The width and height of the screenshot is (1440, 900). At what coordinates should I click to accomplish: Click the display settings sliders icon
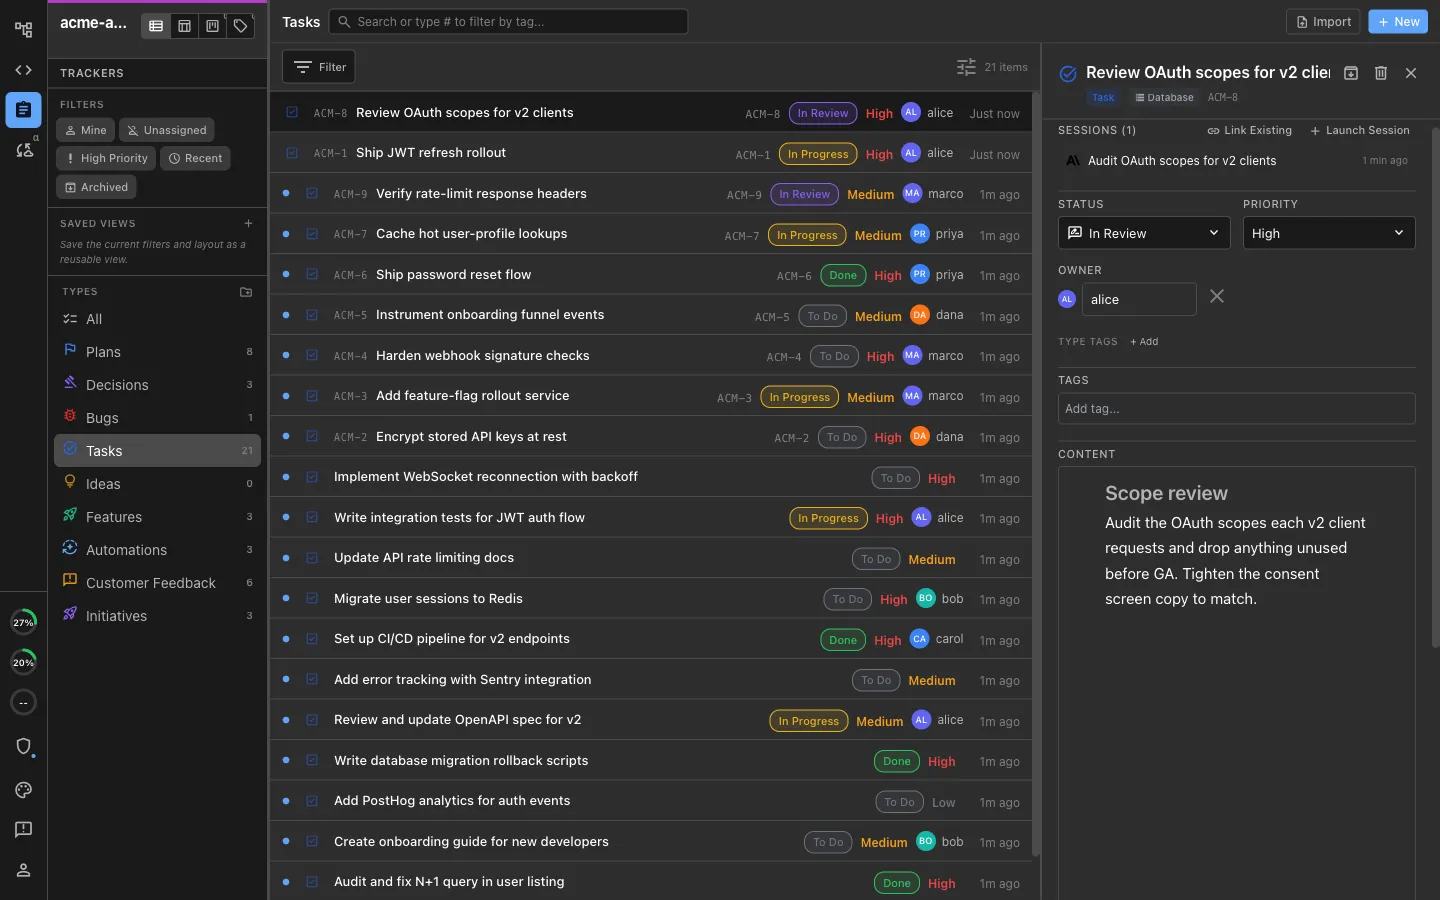coord(966,67)
